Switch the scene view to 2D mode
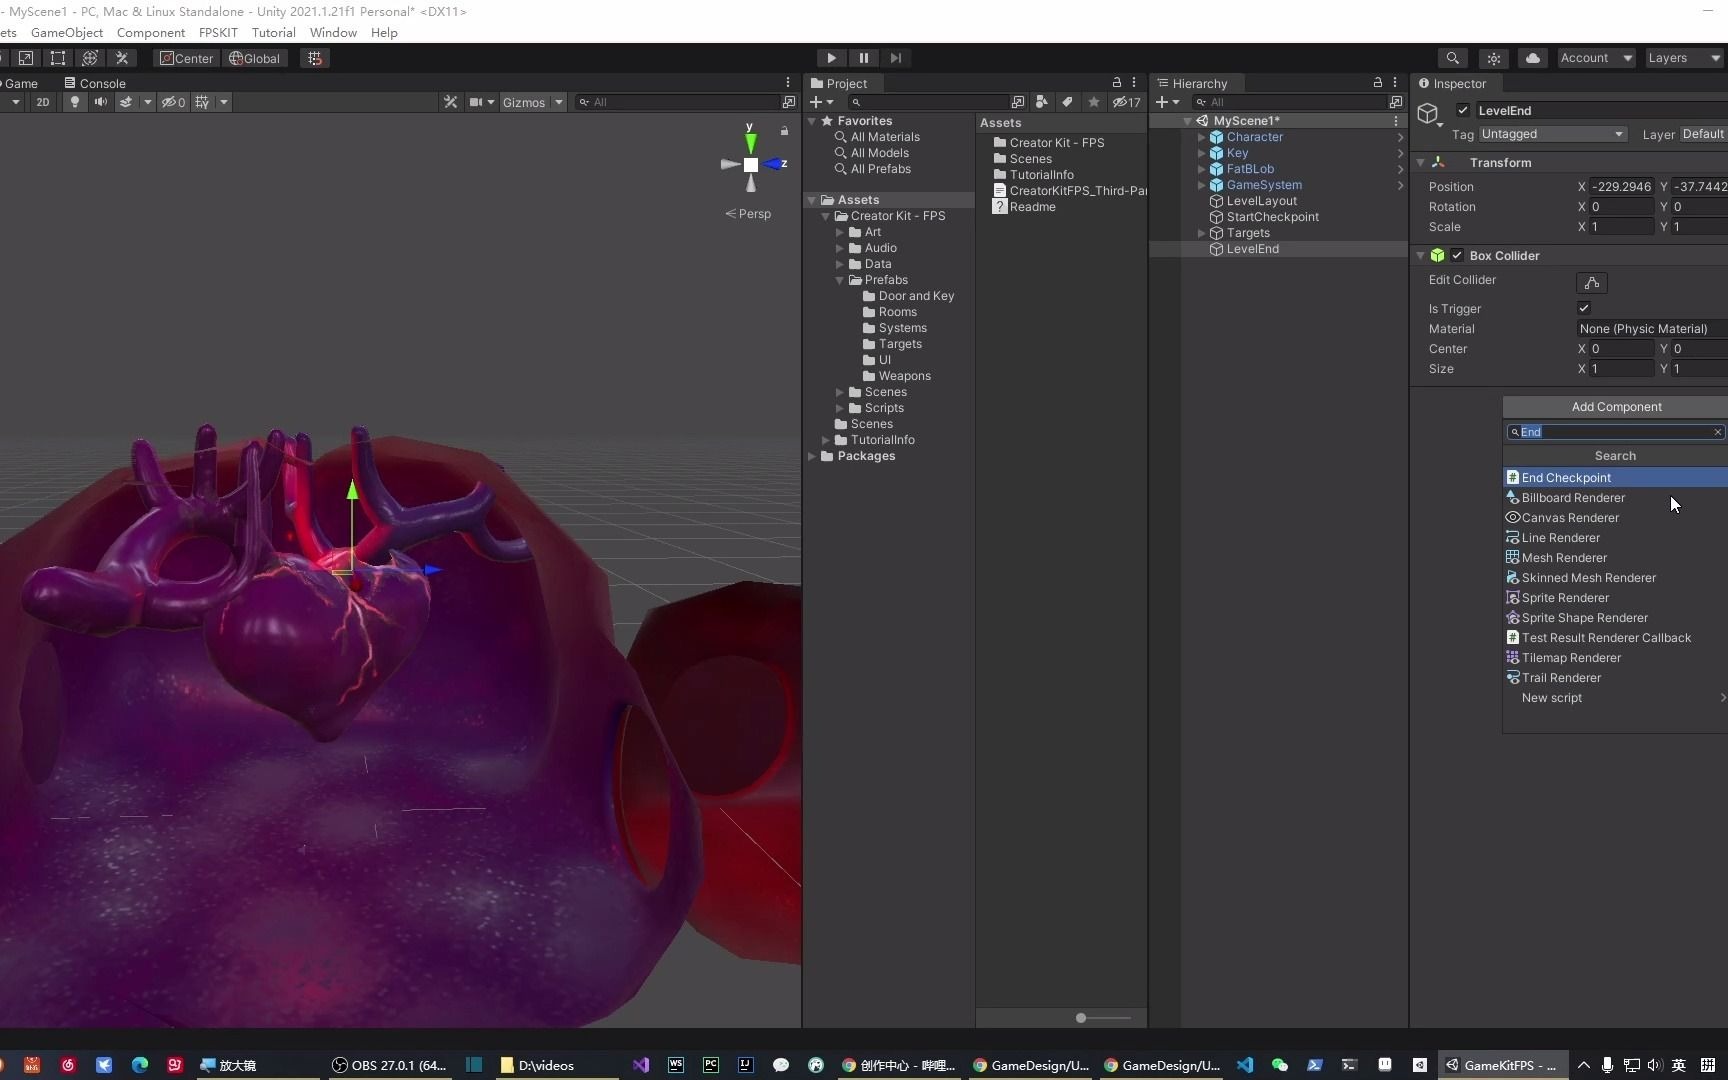Screen dimensions: 1728x1080 pyautogui.click(x=43, y=102)
